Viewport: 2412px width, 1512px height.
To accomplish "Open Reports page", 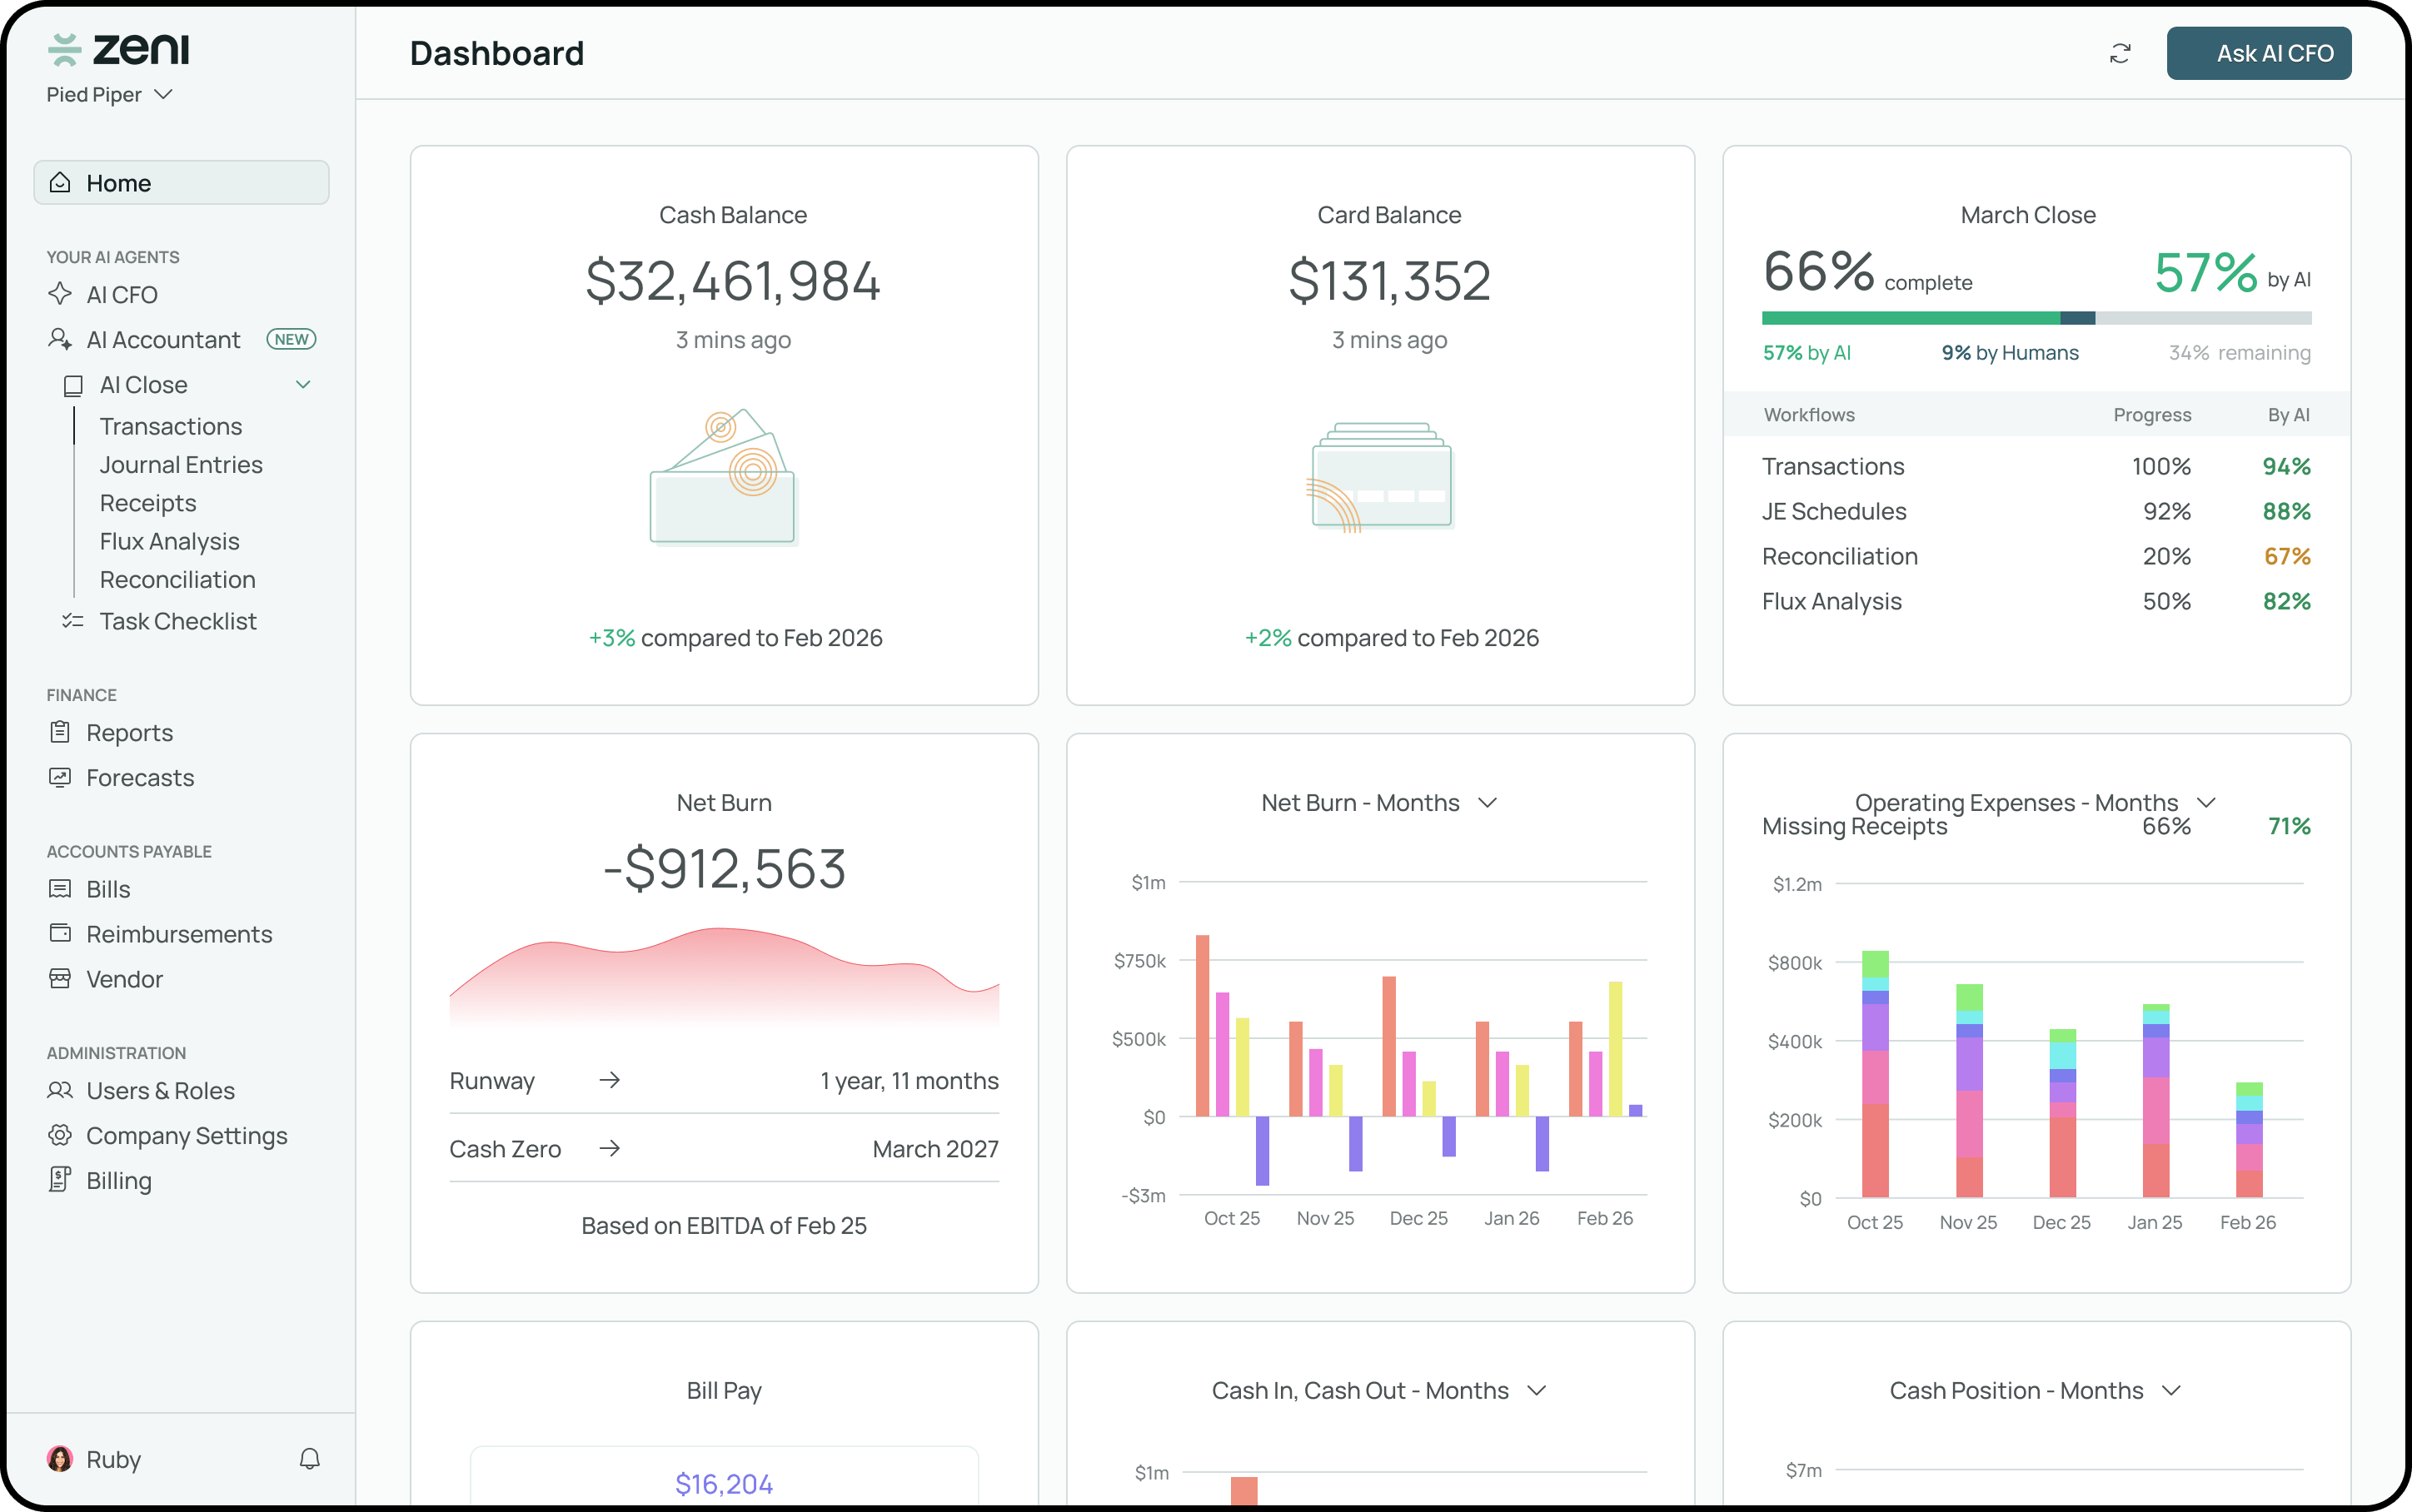I will (130, 733).
